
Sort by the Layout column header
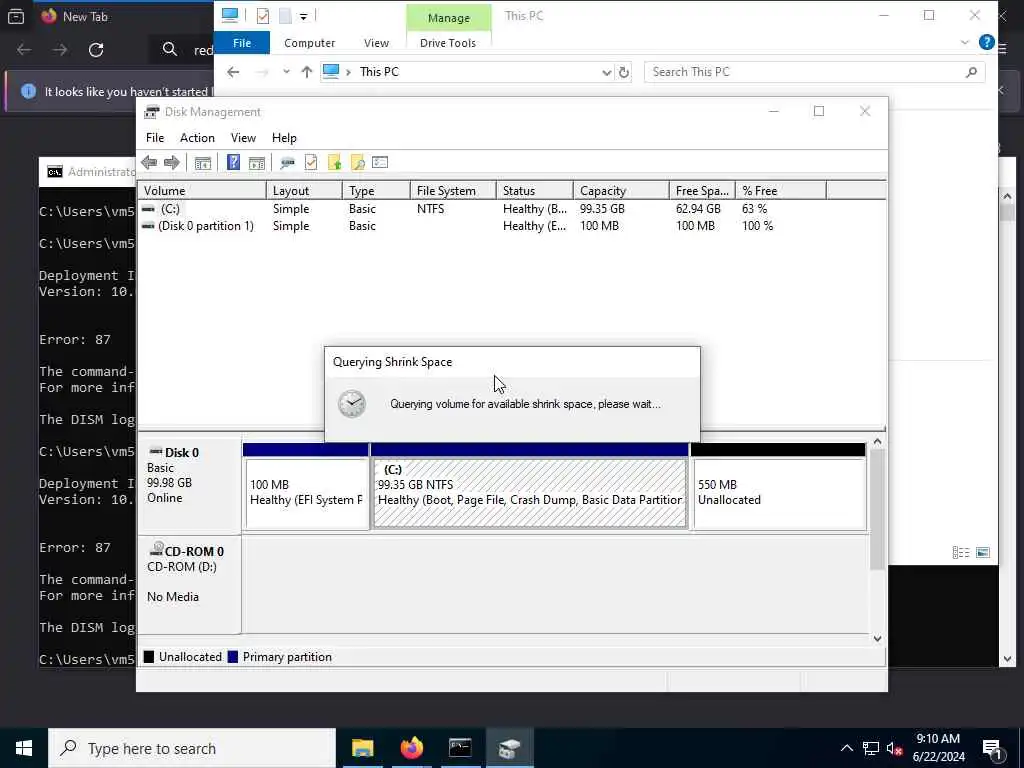(x=304, y=191)
